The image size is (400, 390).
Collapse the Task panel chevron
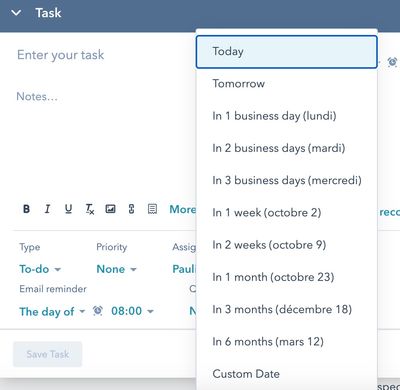(16, 13)
